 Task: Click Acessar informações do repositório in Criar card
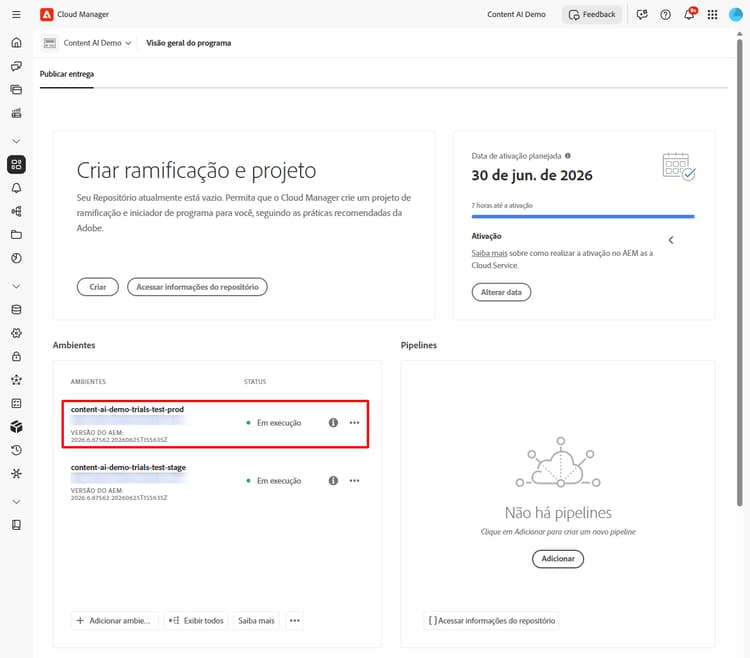pyautogui.click(x=197, y=287)
